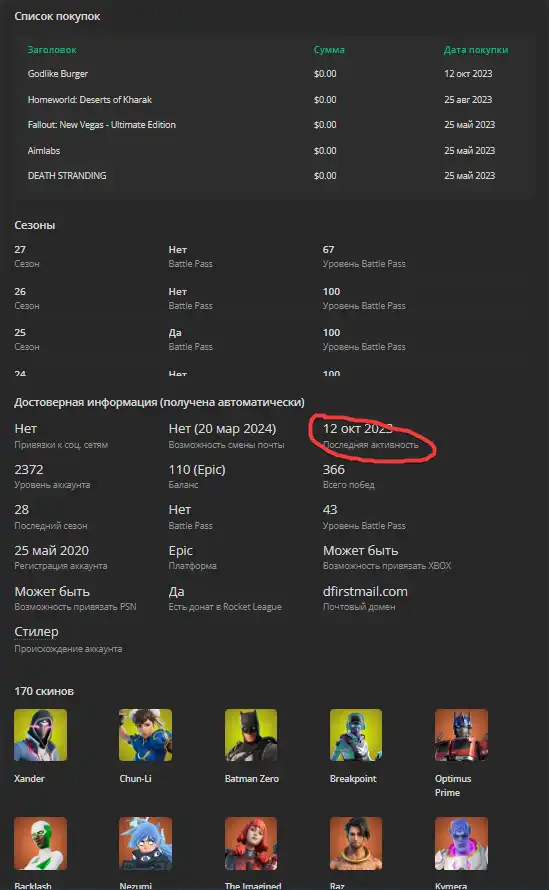Click the account level value 2372
Viewport: 549px width, 890px height.
coord(28,469)
